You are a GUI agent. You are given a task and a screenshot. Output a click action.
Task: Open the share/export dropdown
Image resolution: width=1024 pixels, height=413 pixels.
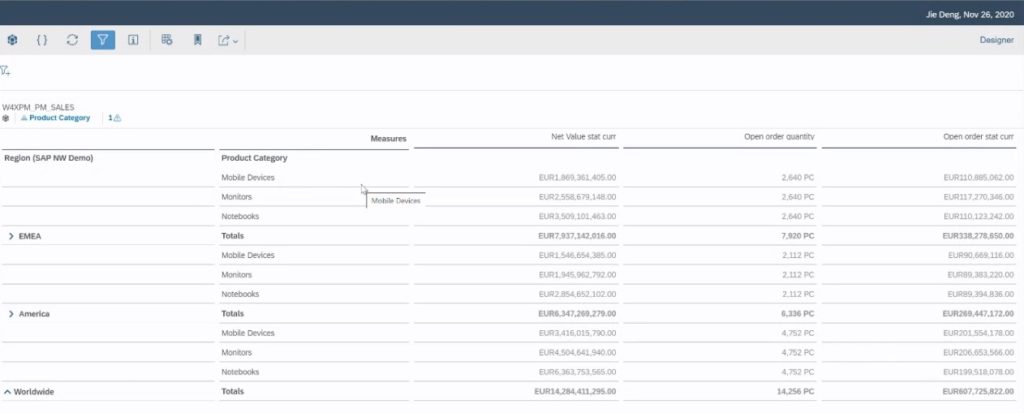pos(228,40)
